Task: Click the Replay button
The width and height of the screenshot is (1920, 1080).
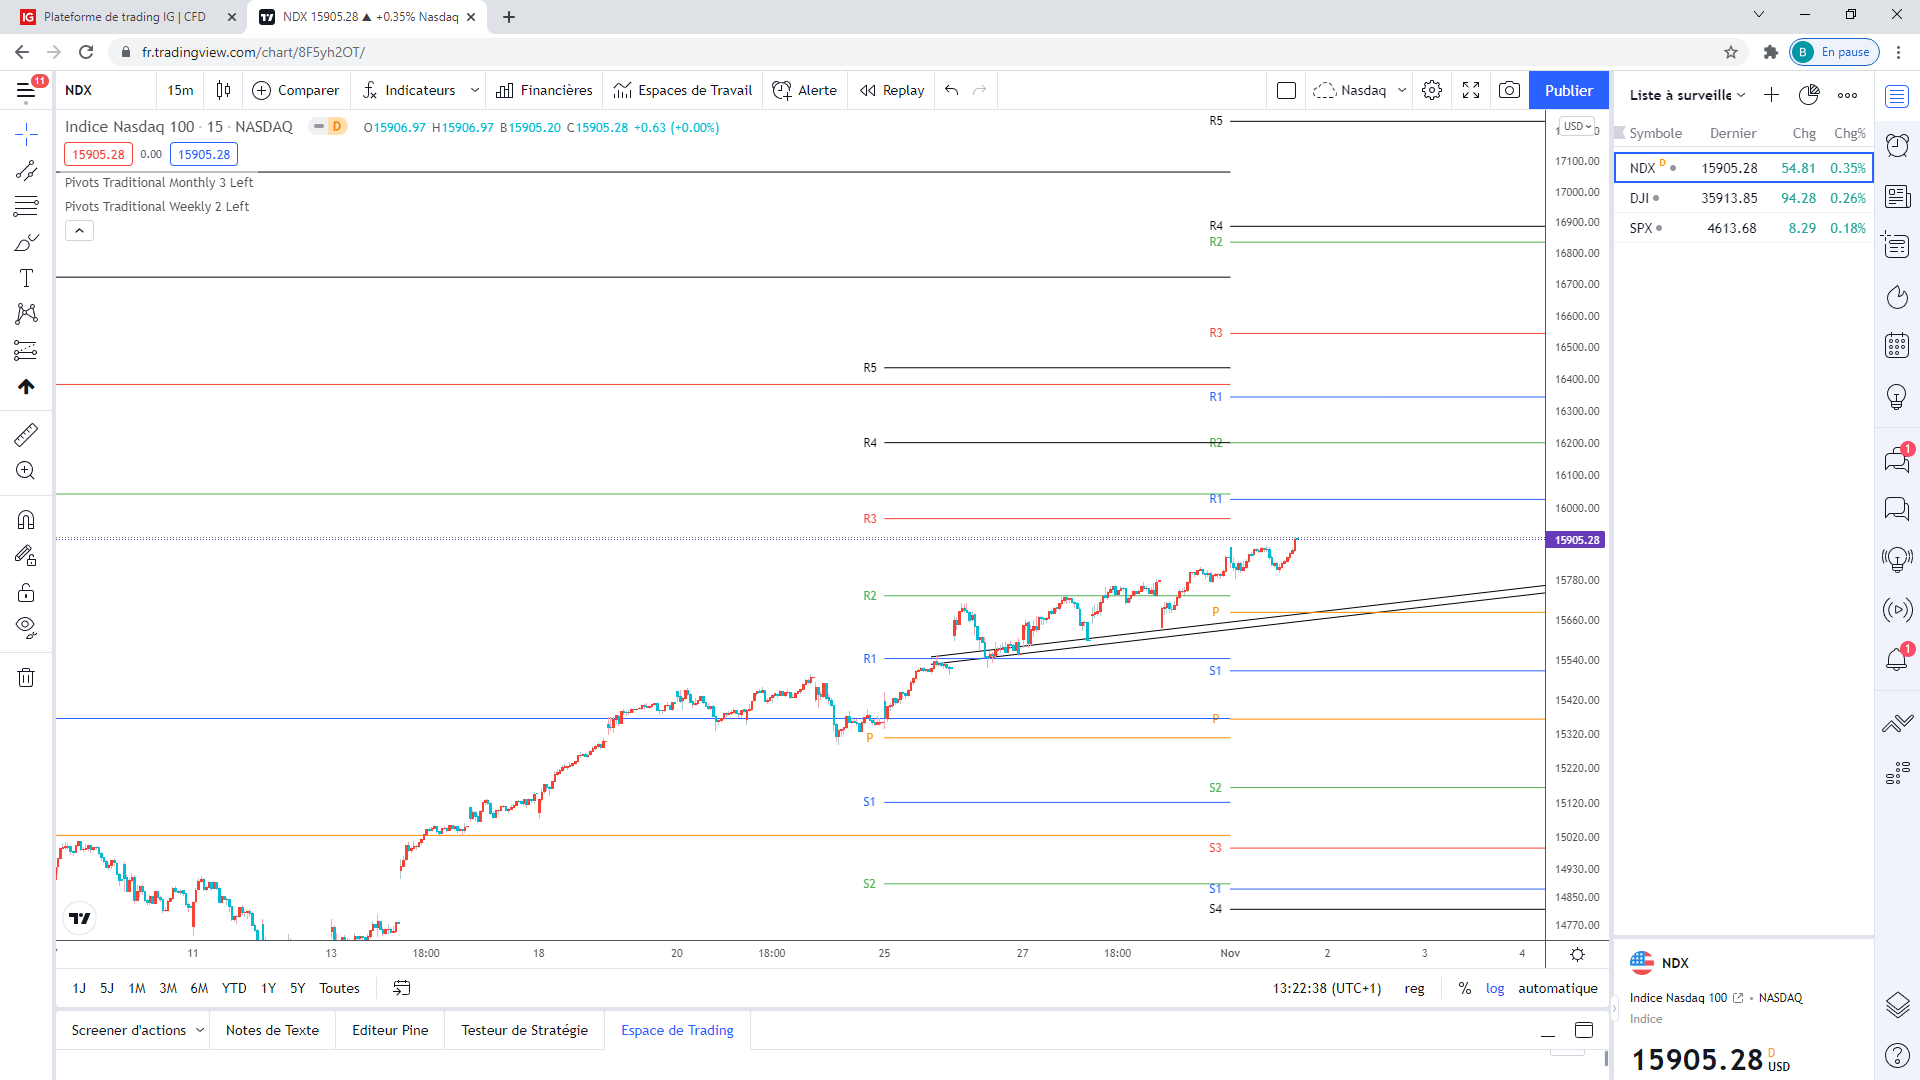Action: point(892,90)
